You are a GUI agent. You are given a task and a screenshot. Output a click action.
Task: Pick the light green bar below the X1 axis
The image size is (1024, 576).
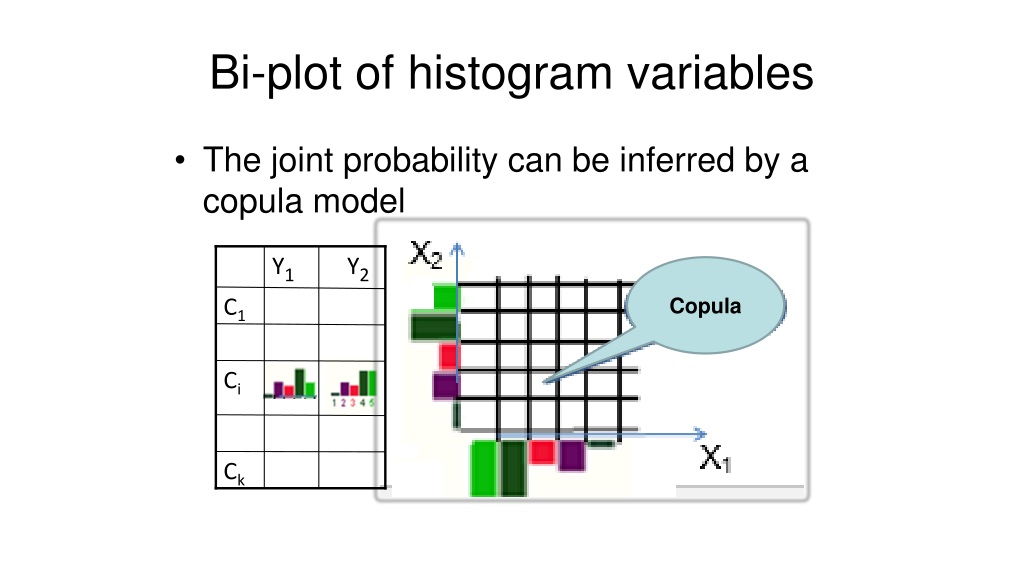[x=483, y=468]
